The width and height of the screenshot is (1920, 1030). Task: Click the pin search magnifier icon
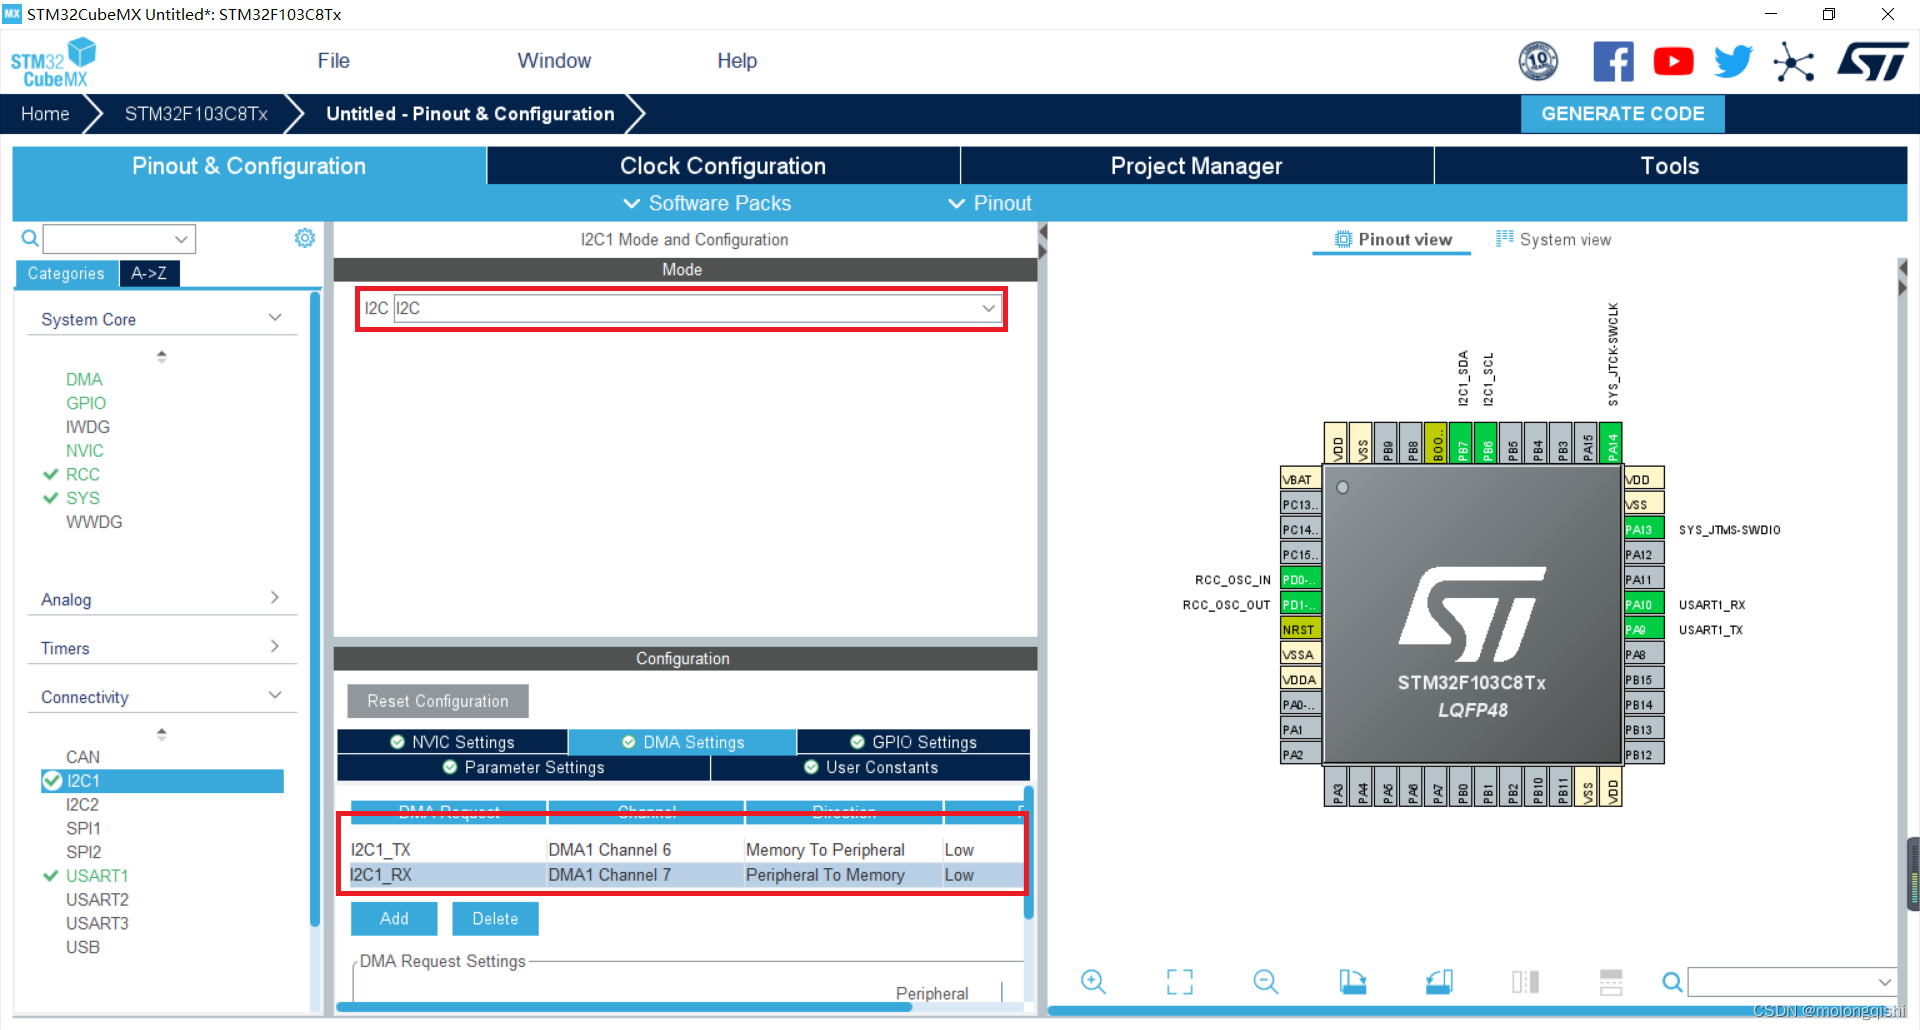1671,982
